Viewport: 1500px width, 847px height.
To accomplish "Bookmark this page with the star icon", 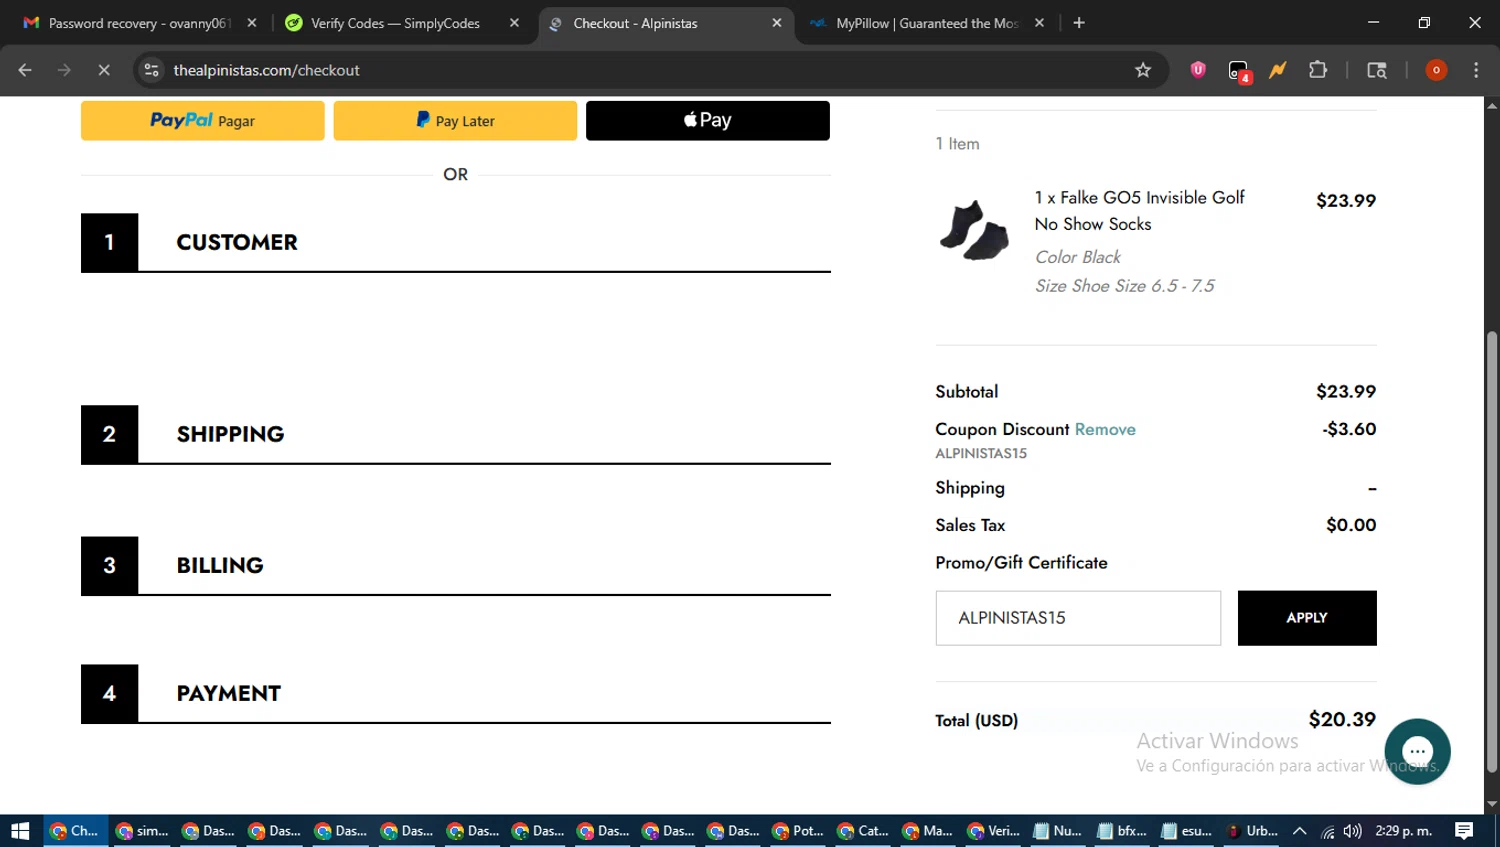I will point(1143,70).
